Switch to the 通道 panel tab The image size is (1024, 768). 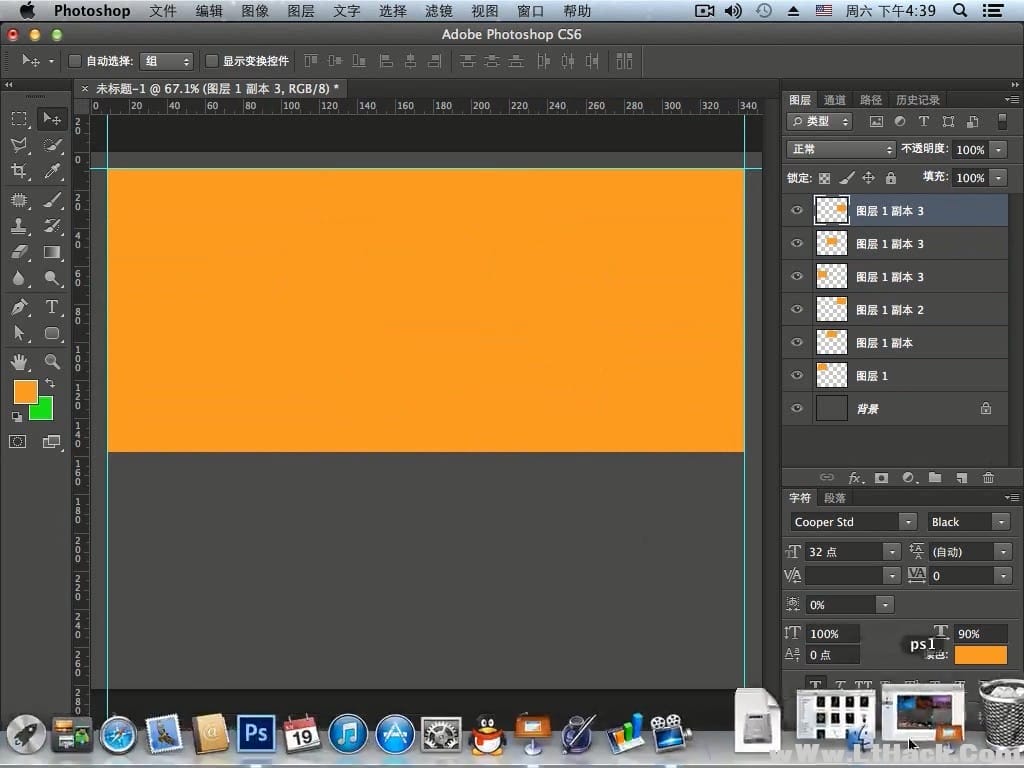835,99
